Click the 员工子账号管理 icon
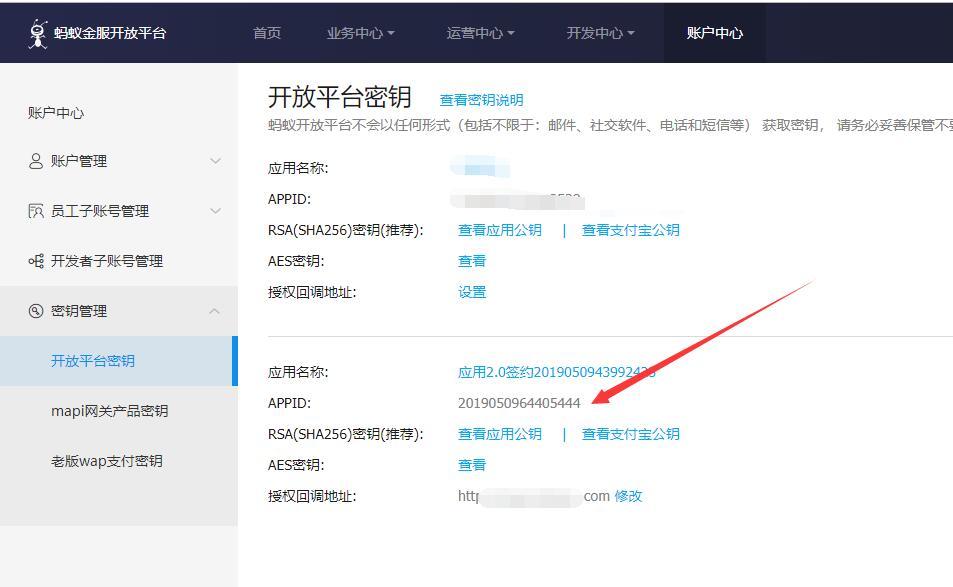Screen dimensions: 953x587 [x=36, y=211]
